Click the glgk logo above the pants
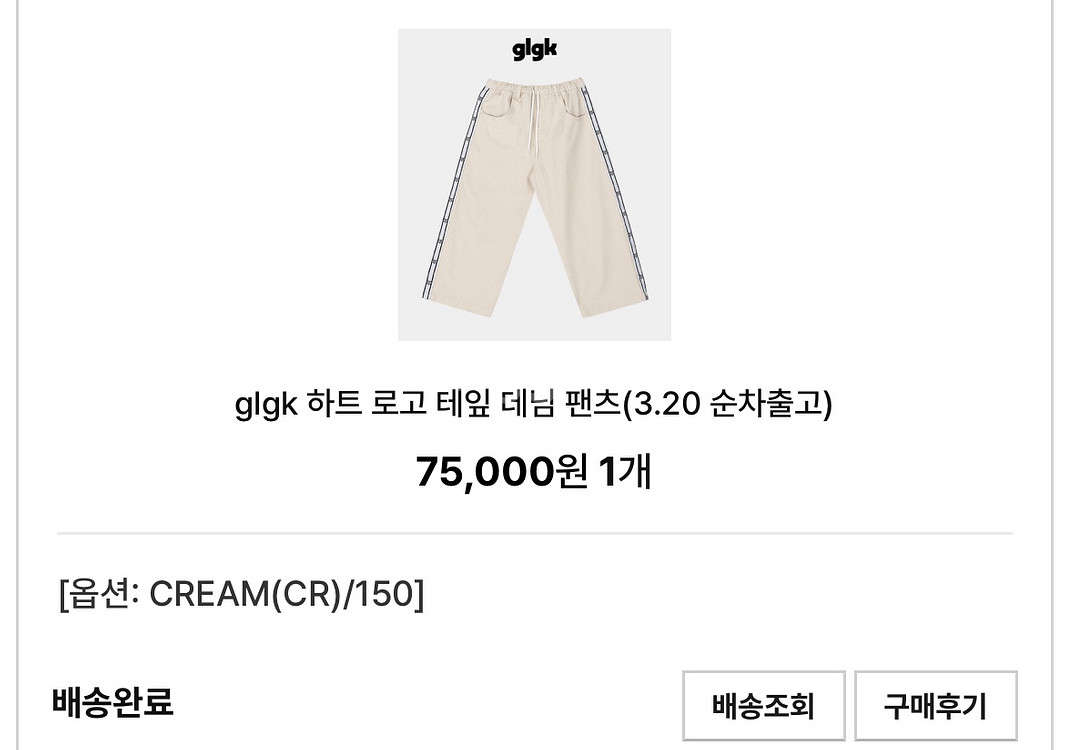The height and width of the screenshot is (750, 1073). [x=534, y=49]
